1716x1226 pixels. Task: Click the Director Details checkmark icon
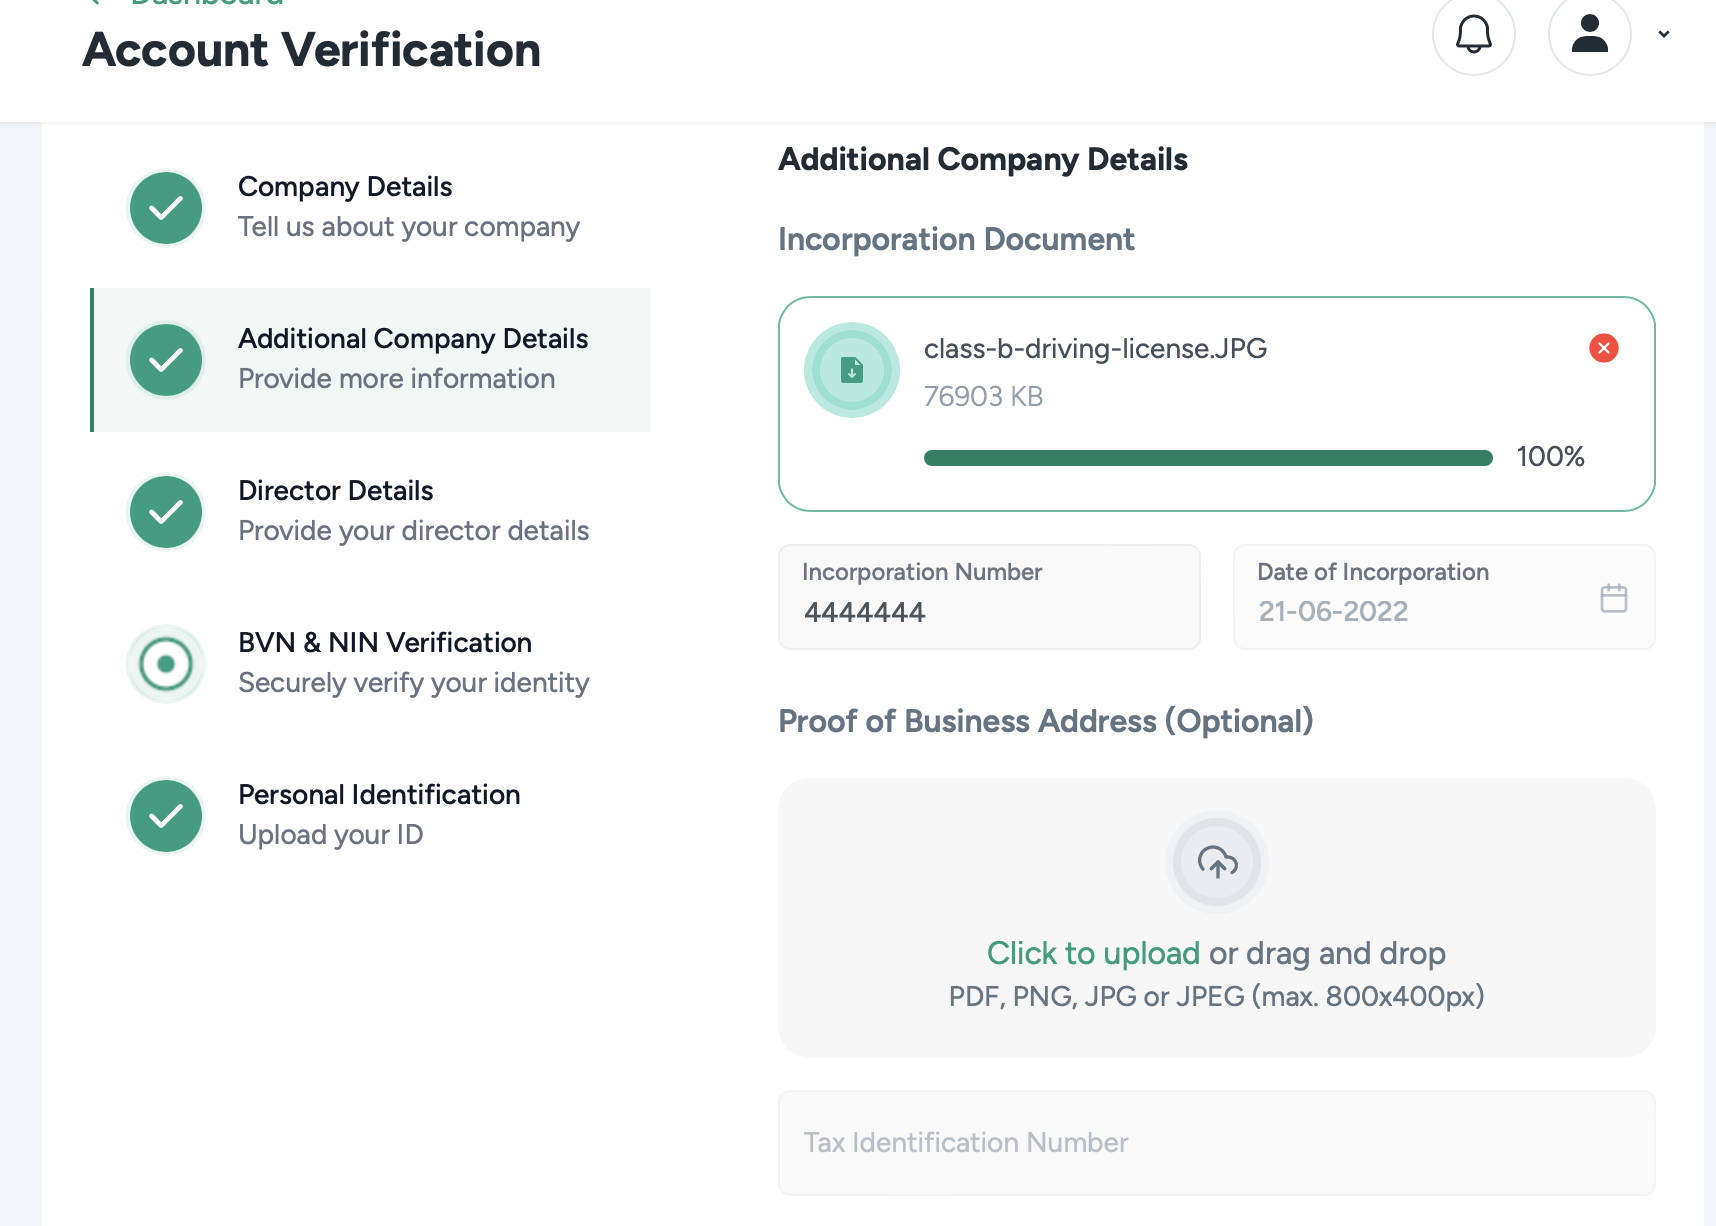click(166, 512)
